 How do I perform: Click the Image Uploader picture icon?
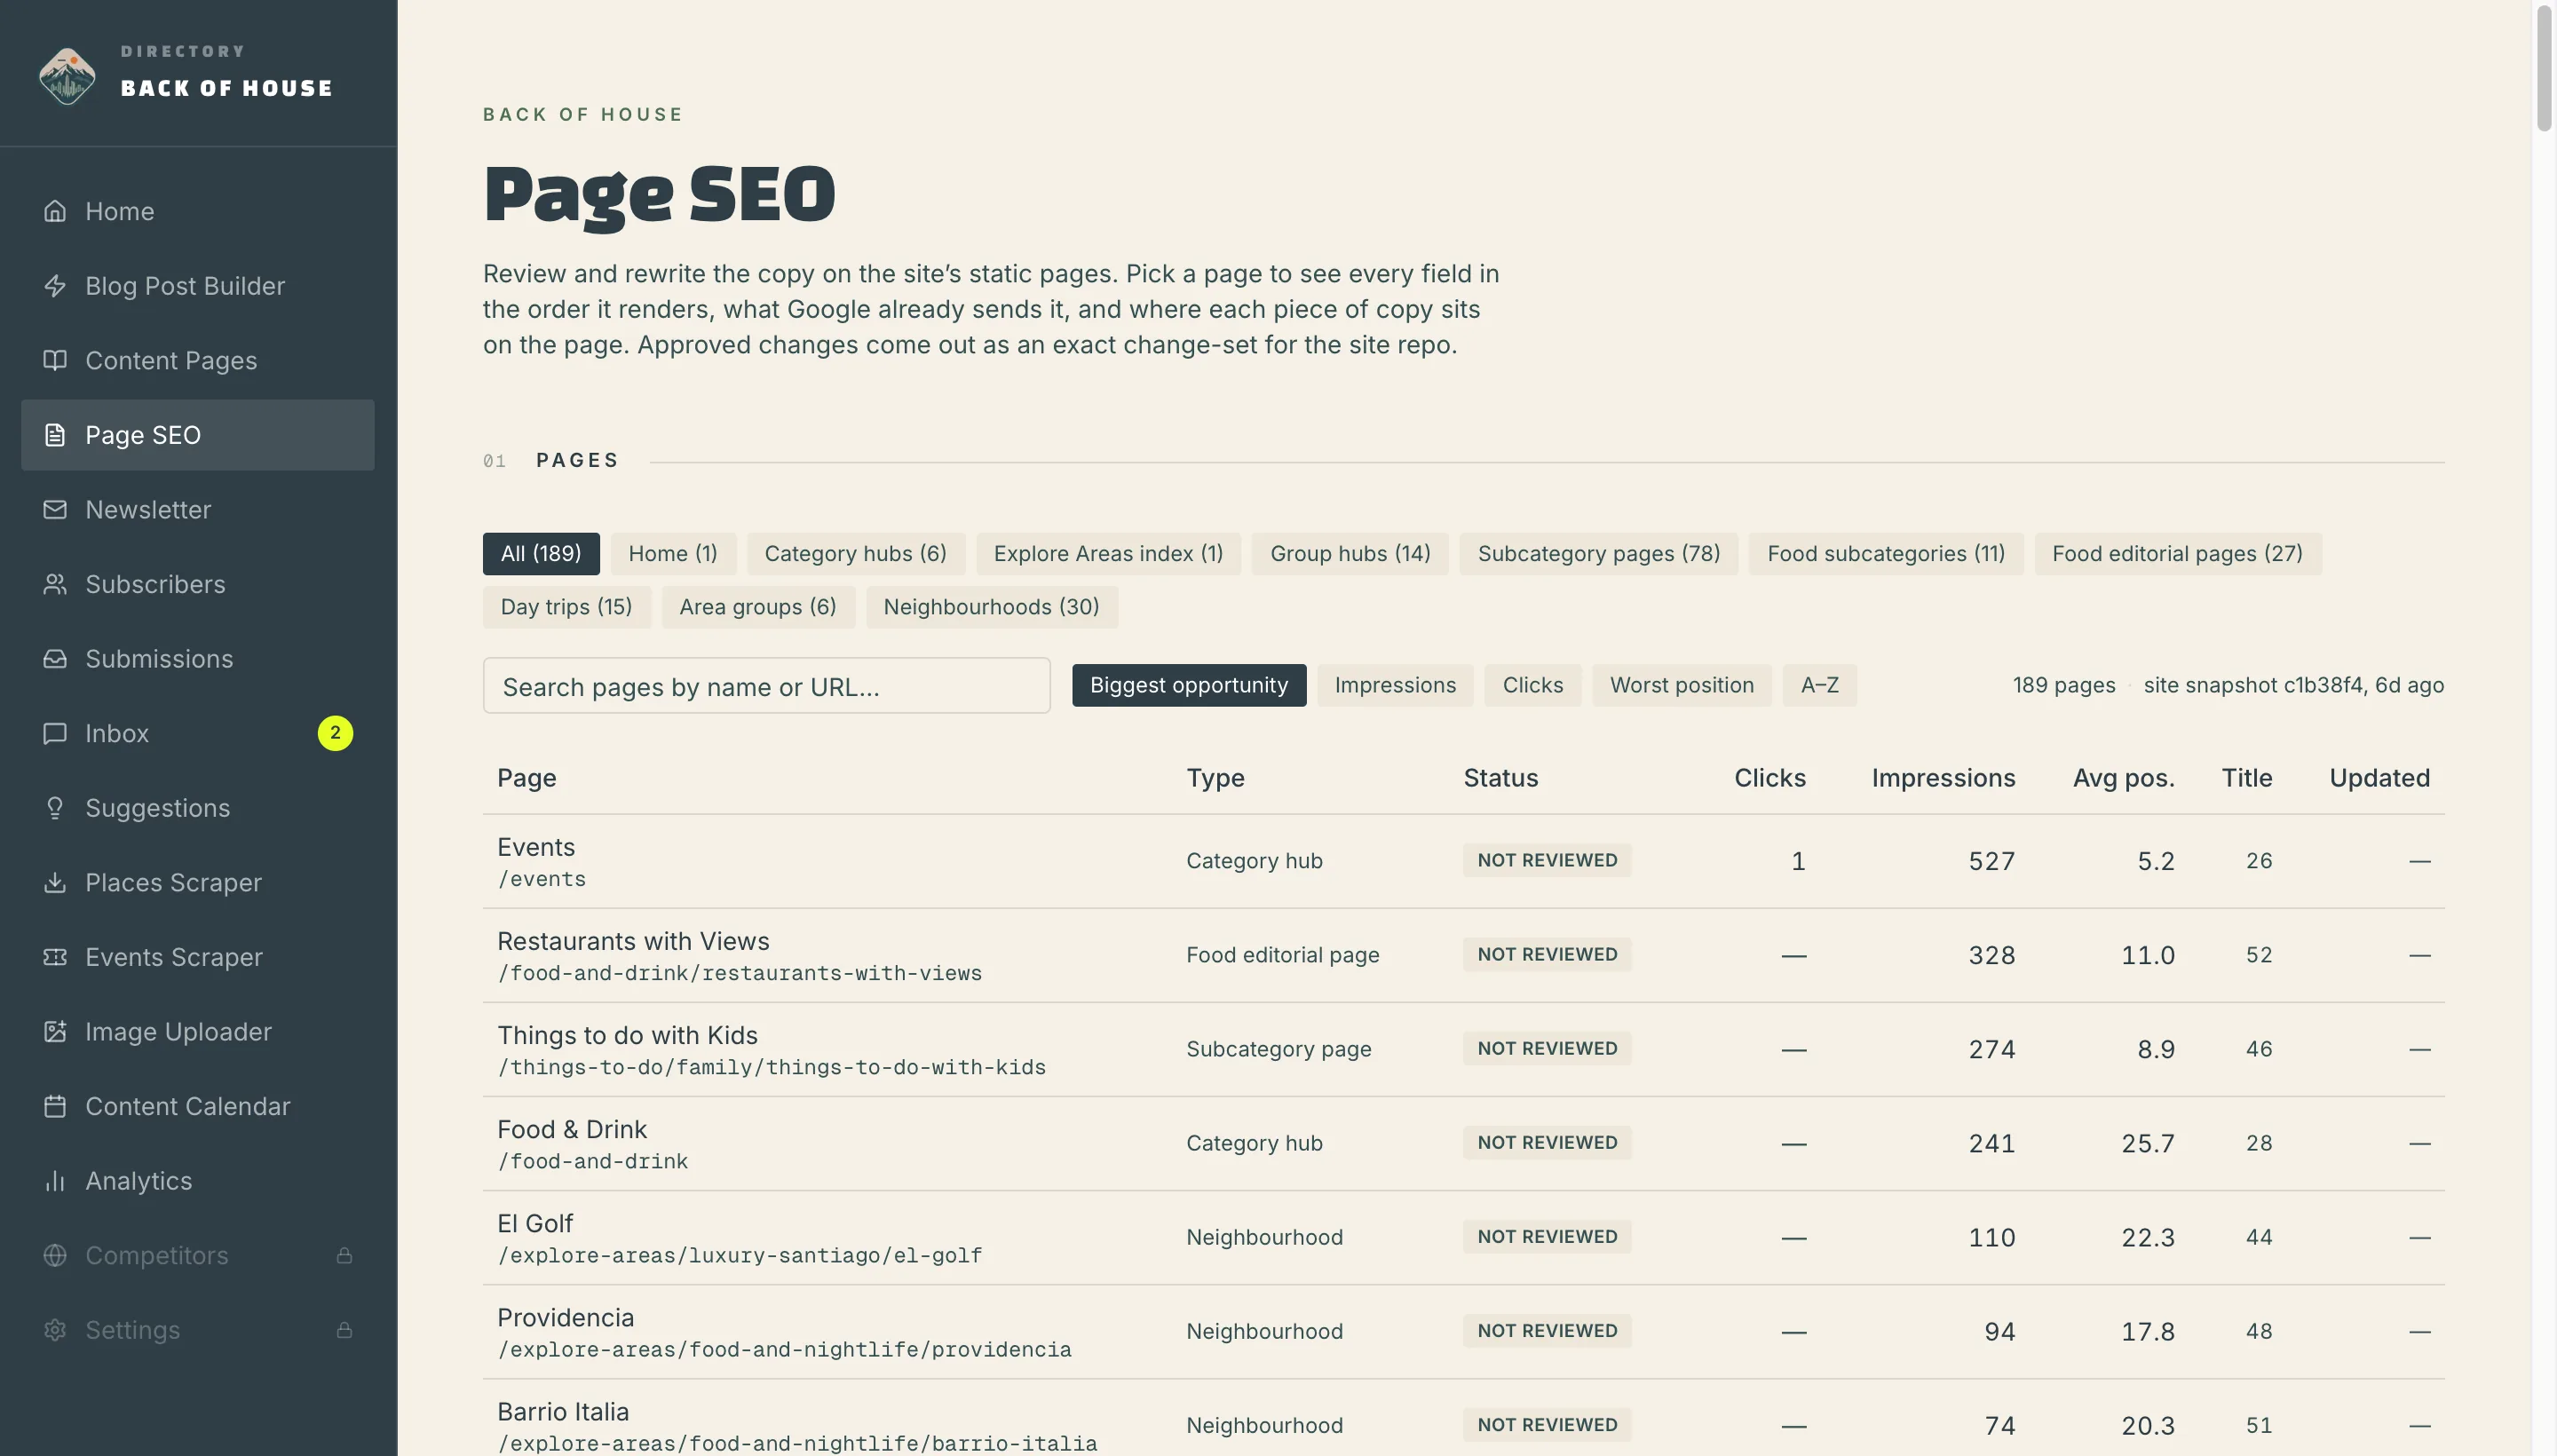[x=55, y=1032]
